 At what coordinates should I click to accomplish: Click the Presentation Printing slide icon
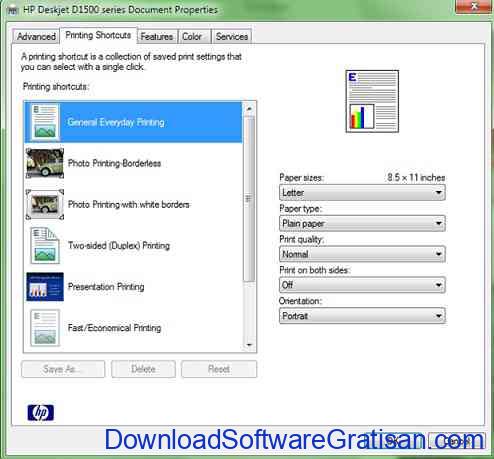[x=45, y=287]
